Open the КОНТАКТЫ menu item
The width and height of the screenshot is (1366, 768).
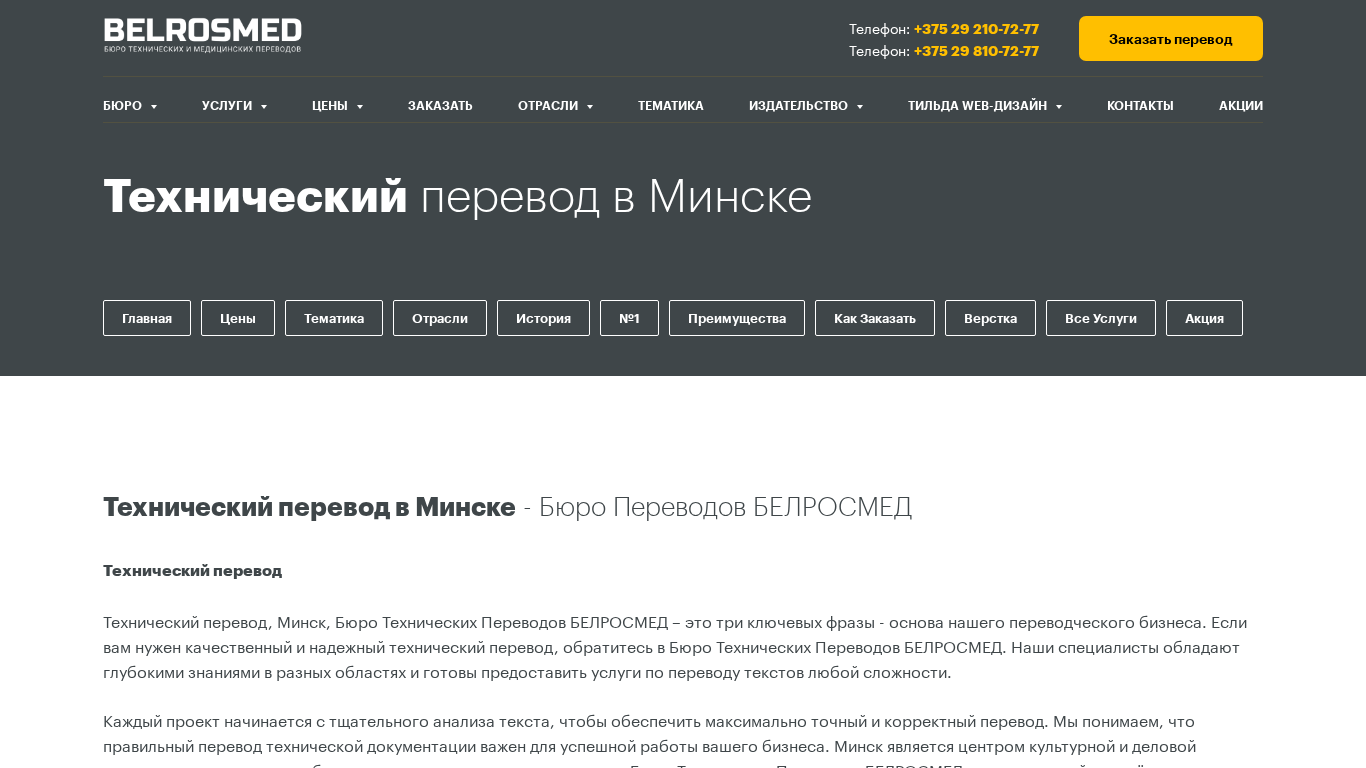point(1140,106)
